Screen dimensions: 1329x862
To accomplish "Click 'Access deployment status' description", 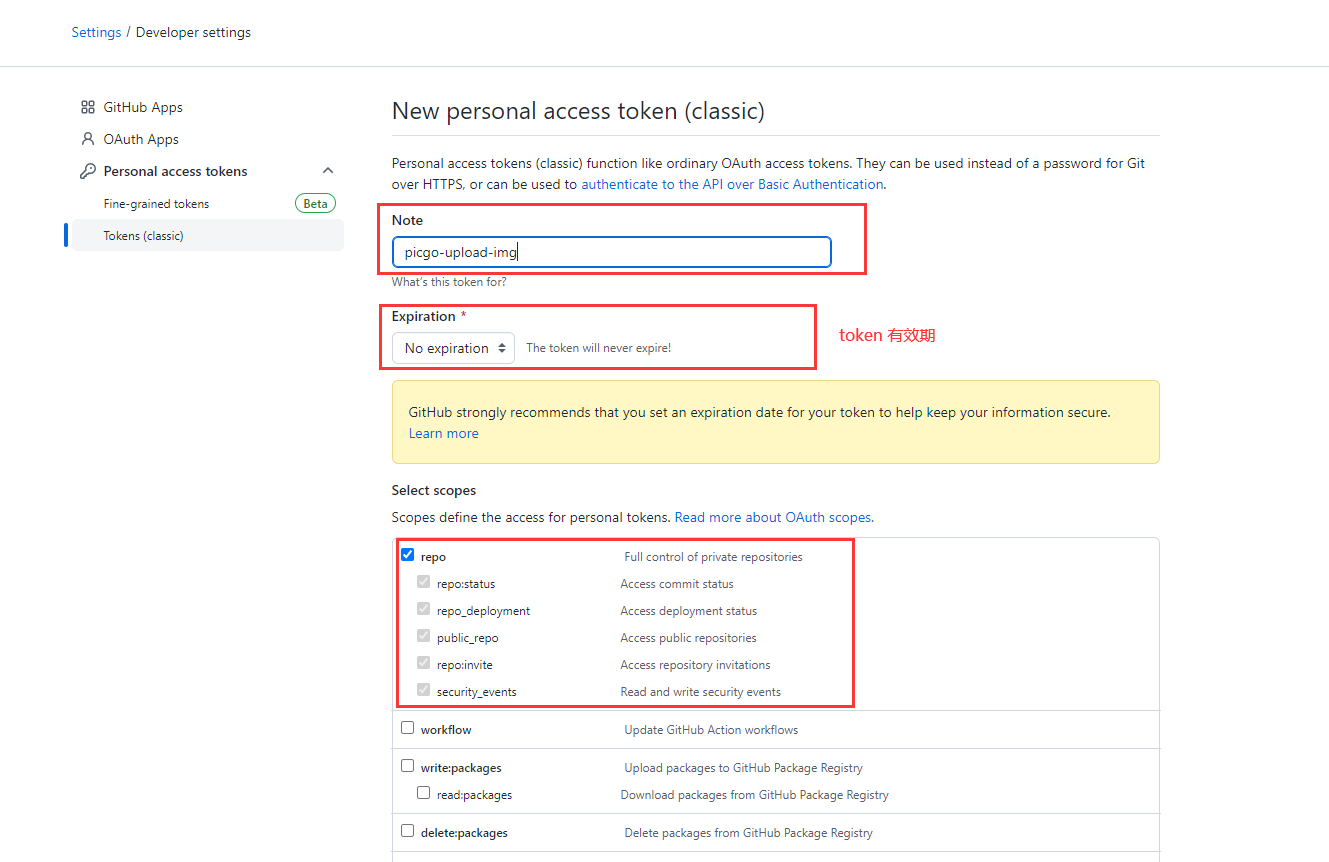I will (688, 611).
